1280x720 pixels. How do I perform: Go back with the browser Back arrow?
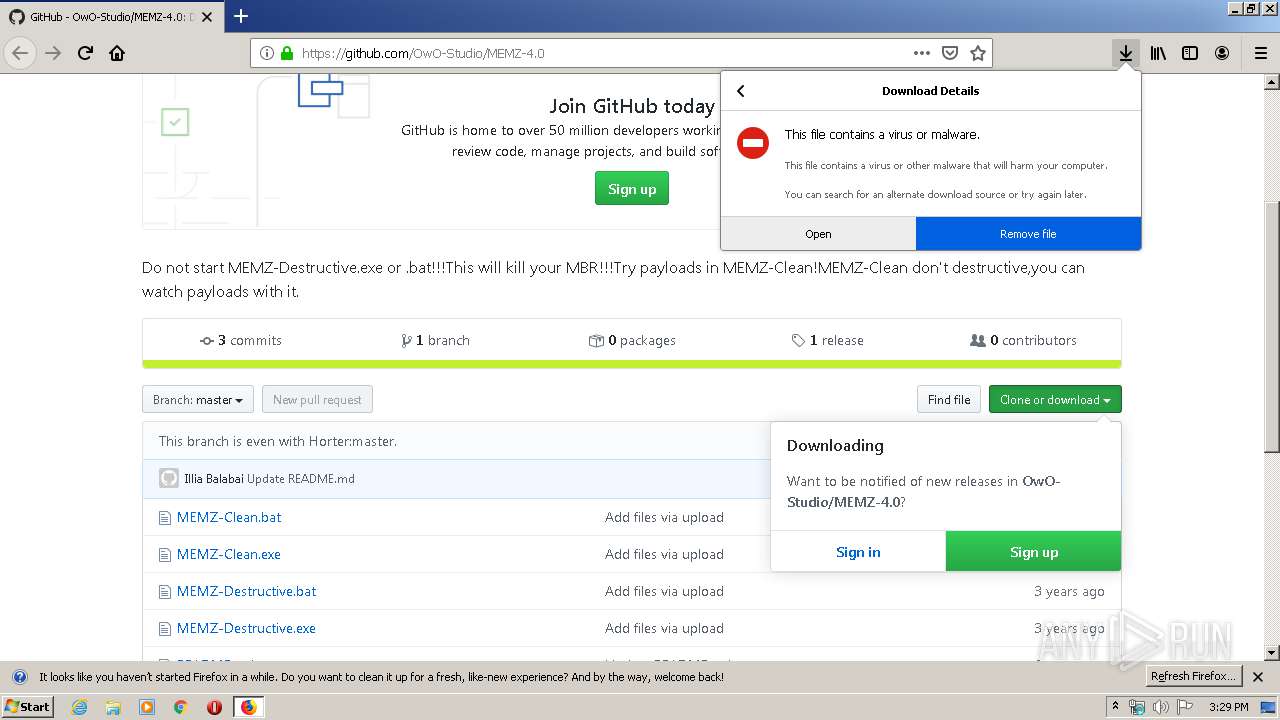click(x=20, y=53)
